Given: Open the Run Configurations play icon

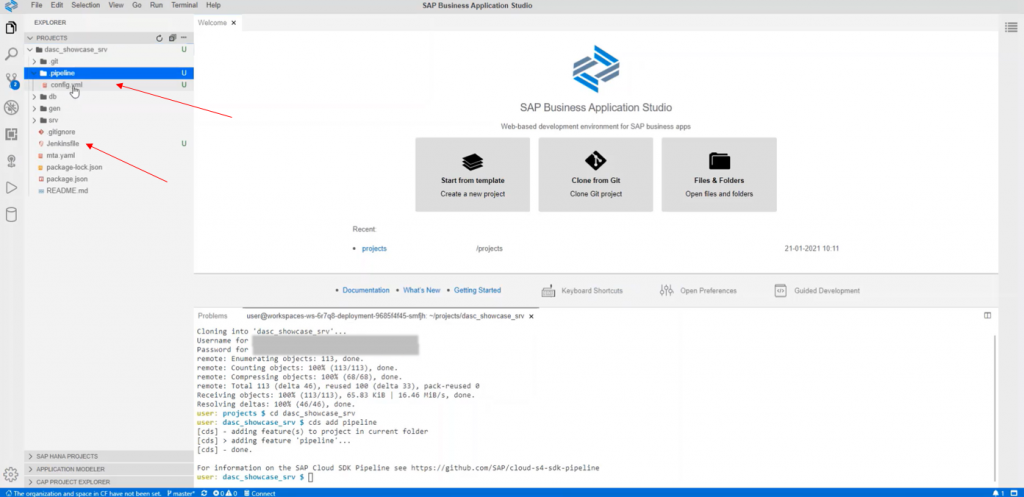Looking at the screenshot, I should pyautogui.click(x=11, y=187).
